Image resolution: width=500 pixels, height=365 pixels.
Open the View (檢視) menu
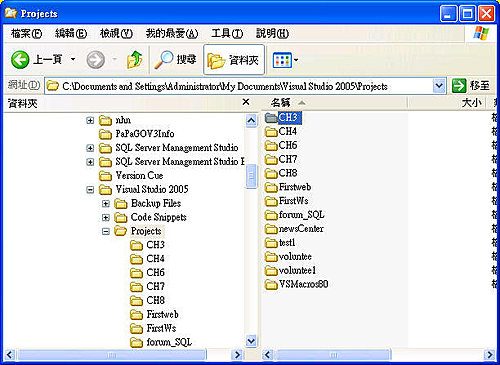(116, 33)
